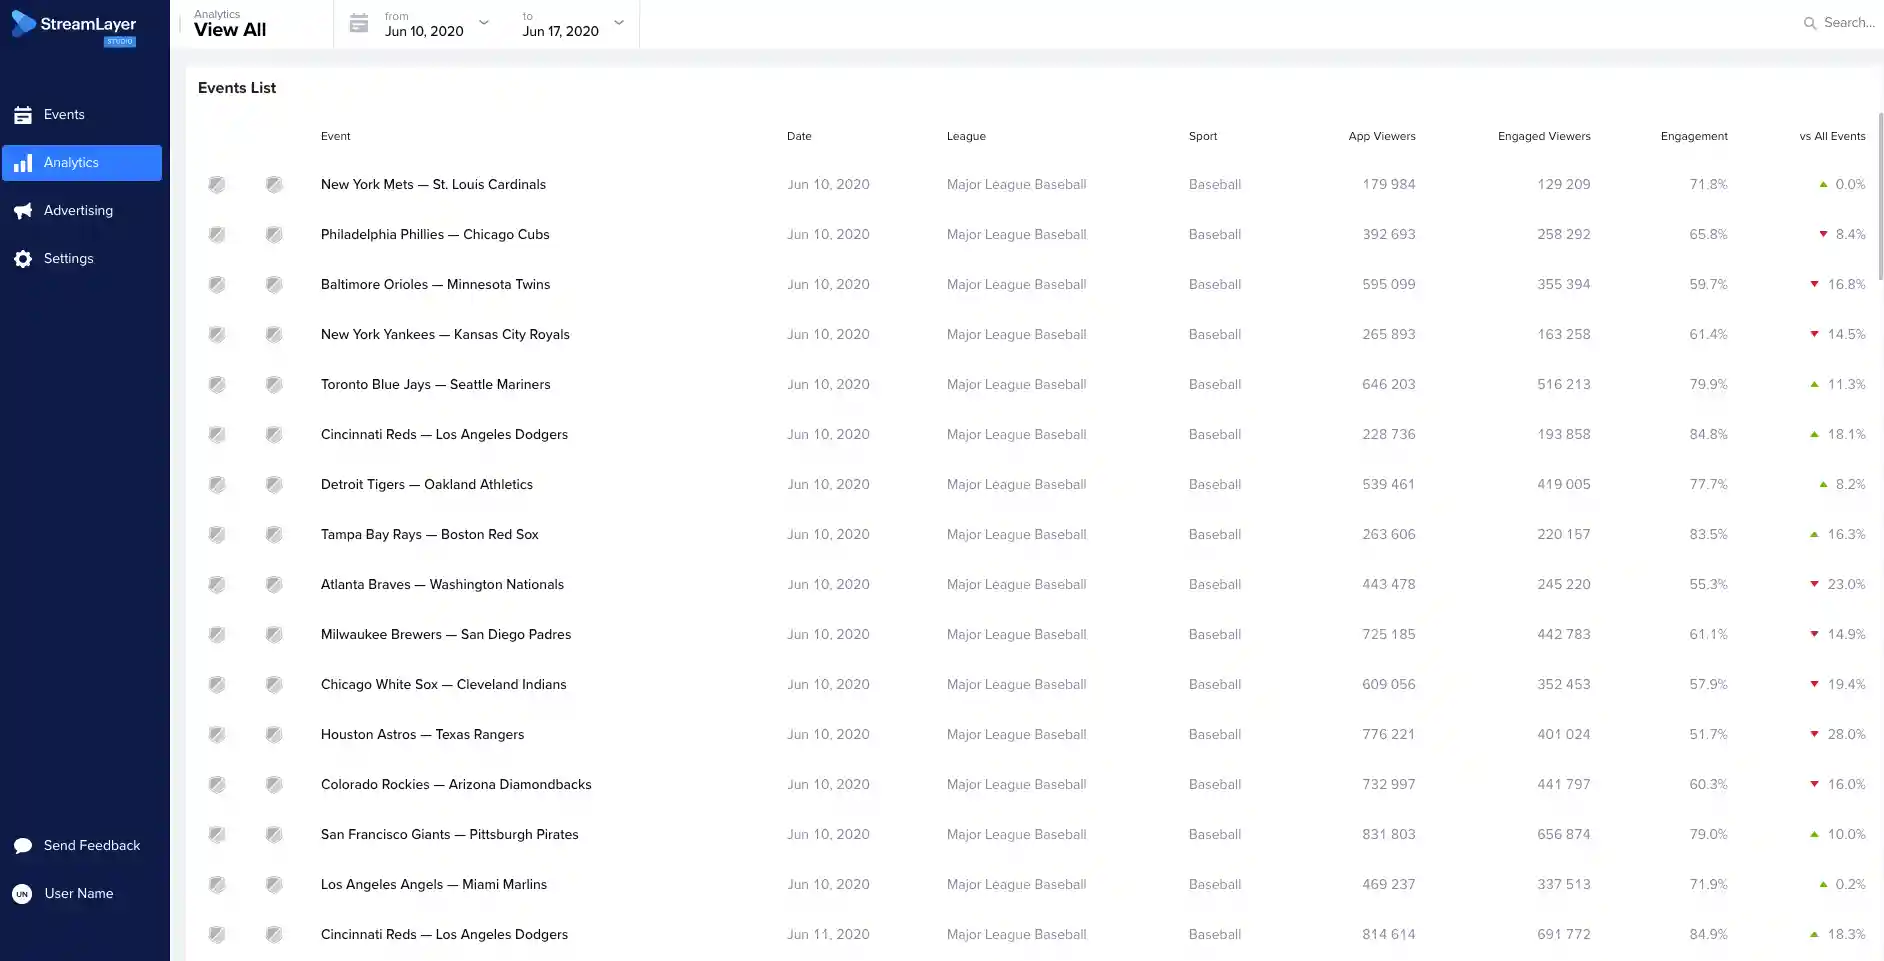Click the vertical scrollbar of events list

pyautogui.click(x=1880, y=196)
